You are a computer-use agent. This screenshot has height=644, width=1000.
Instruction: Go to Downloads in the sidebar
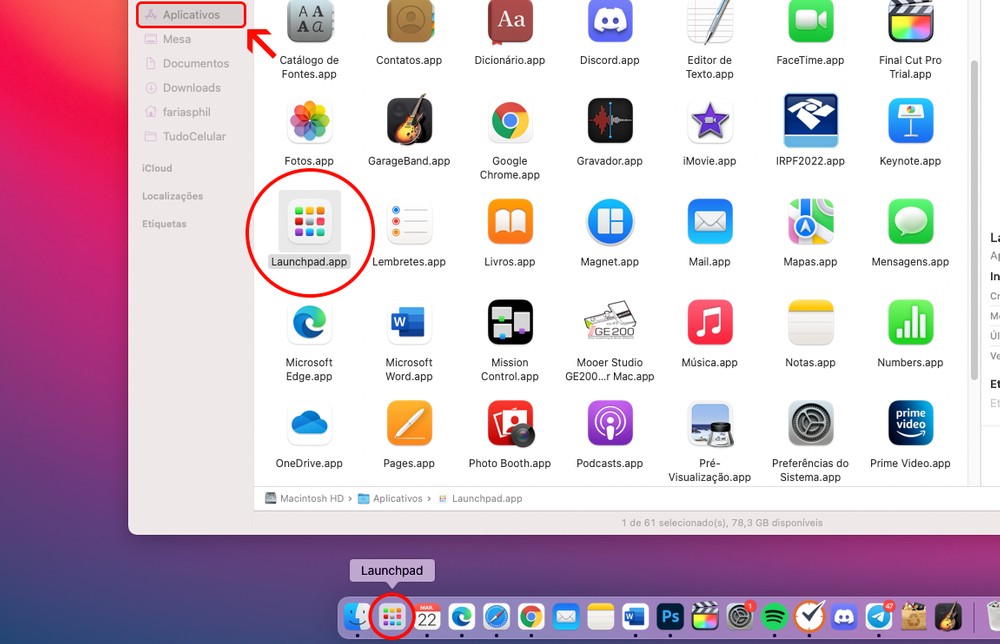(x=191, y=88)
